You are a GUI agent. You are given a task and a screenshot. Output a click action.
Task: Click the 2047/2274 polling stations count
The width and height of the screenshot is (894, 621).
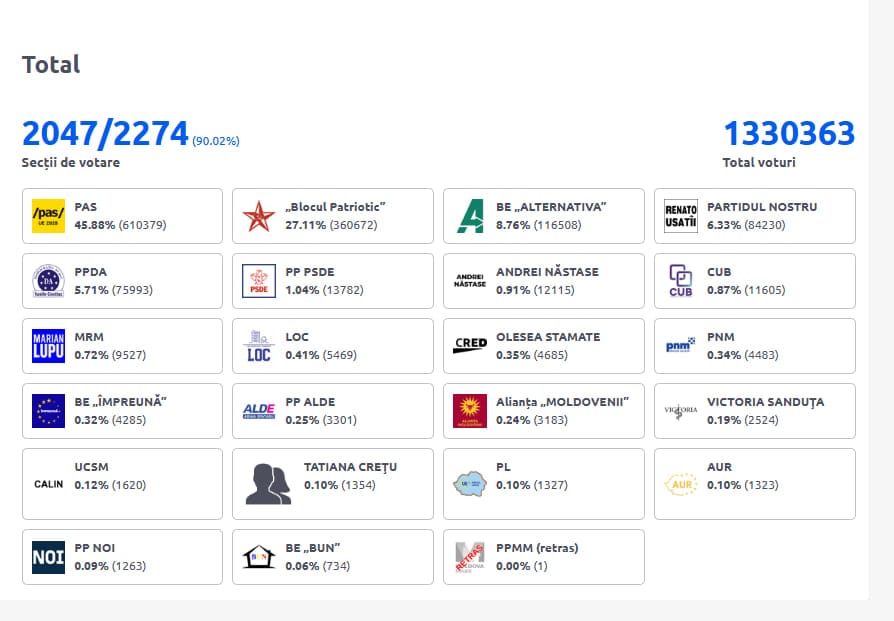click(x=105, y=133)
